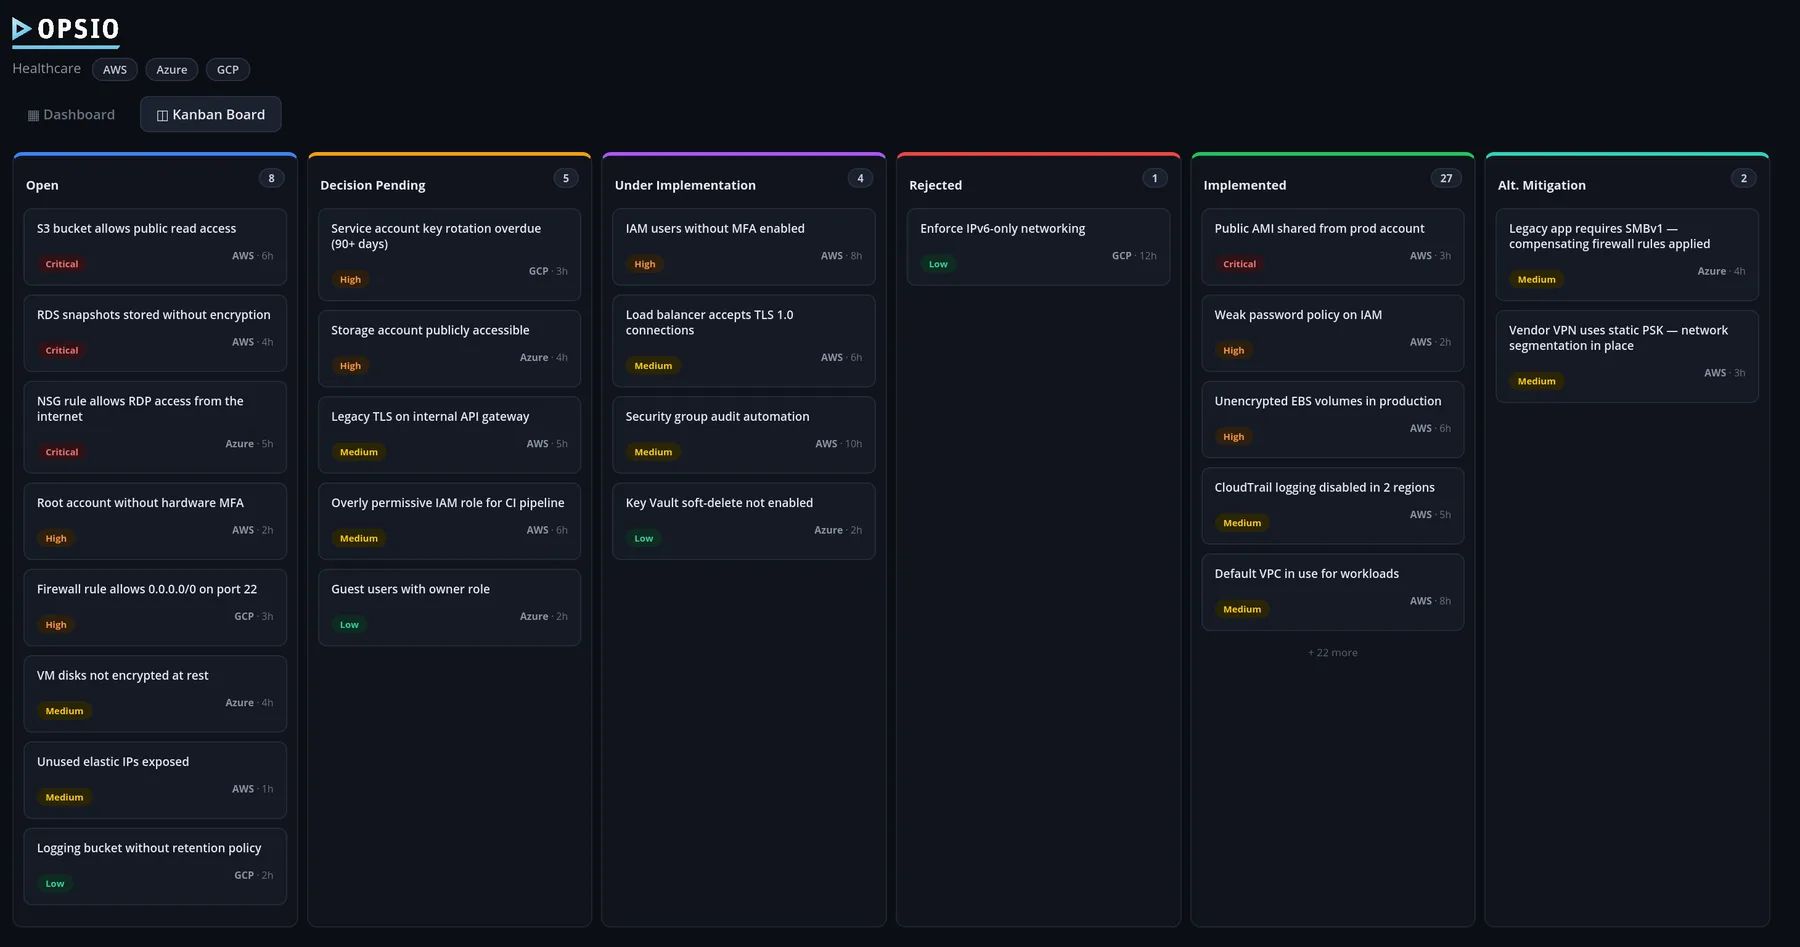Click the Healthcare label
Viewport: 1800px width, 947px height.
(47, 69)
